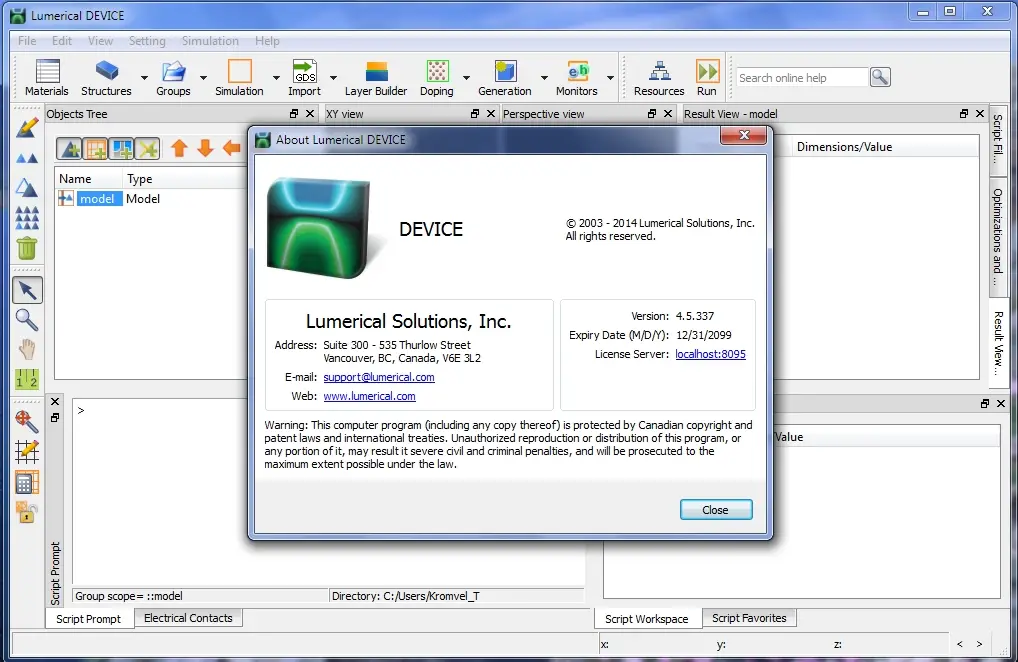1018x662 pixels.
Task: Close the Perspective view panel
Action: (x=668, y=114)
